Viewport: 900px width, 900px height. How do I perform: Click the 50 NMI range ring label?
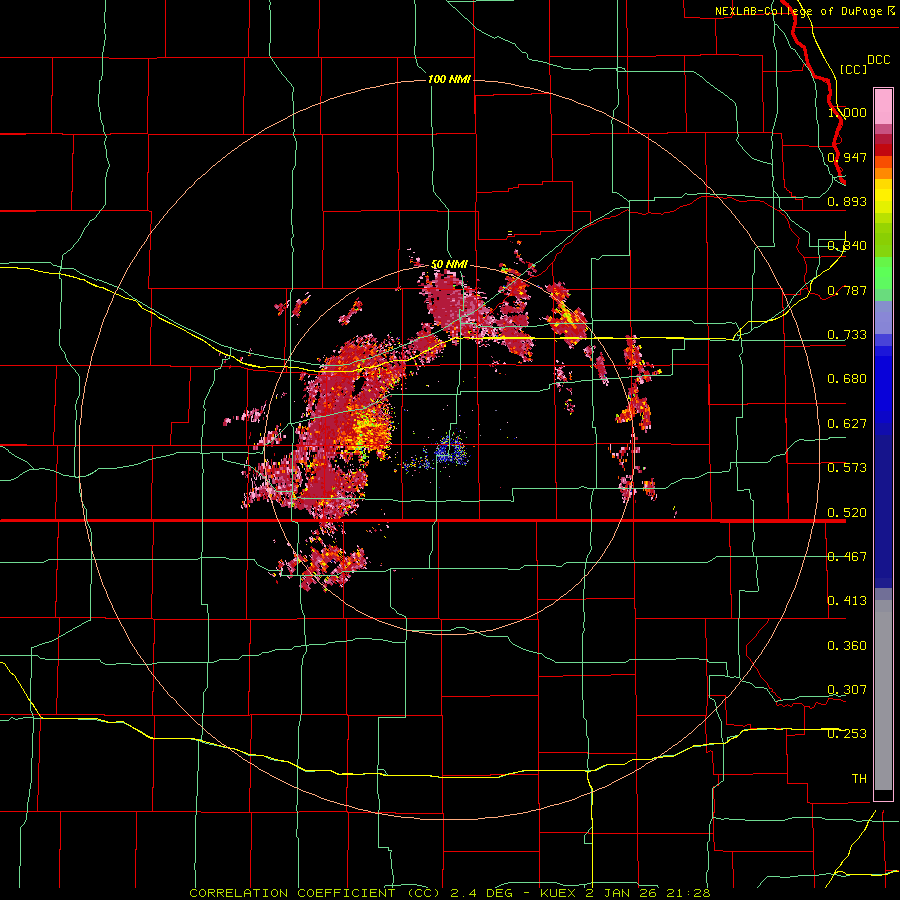pos(449,264)
